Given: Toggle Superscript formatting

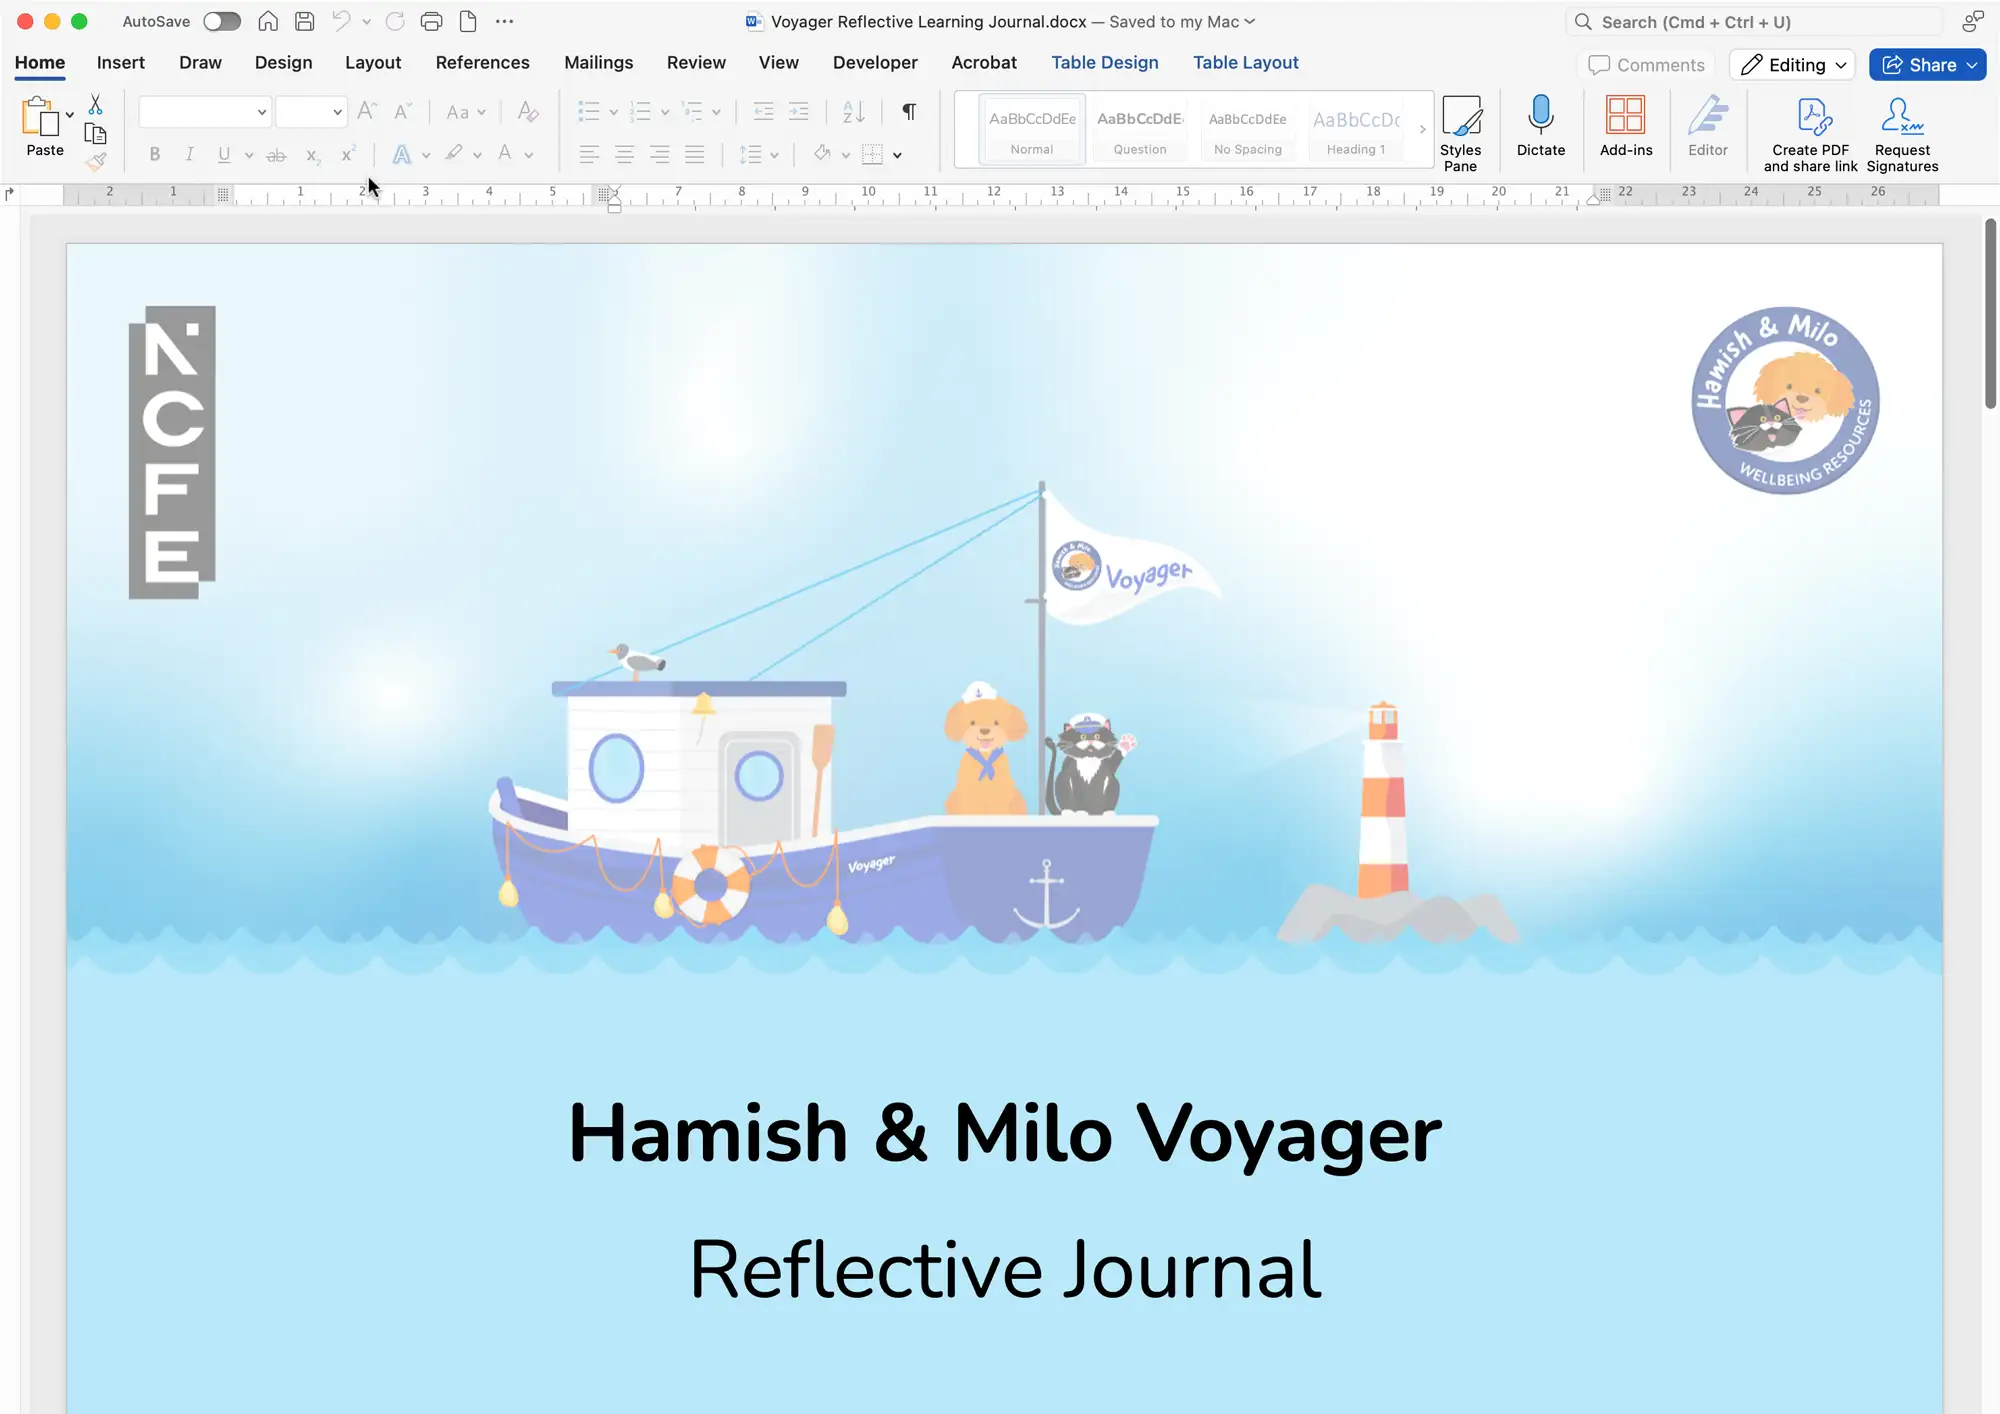Looking at the screenshot, I should tap(348, 154).
